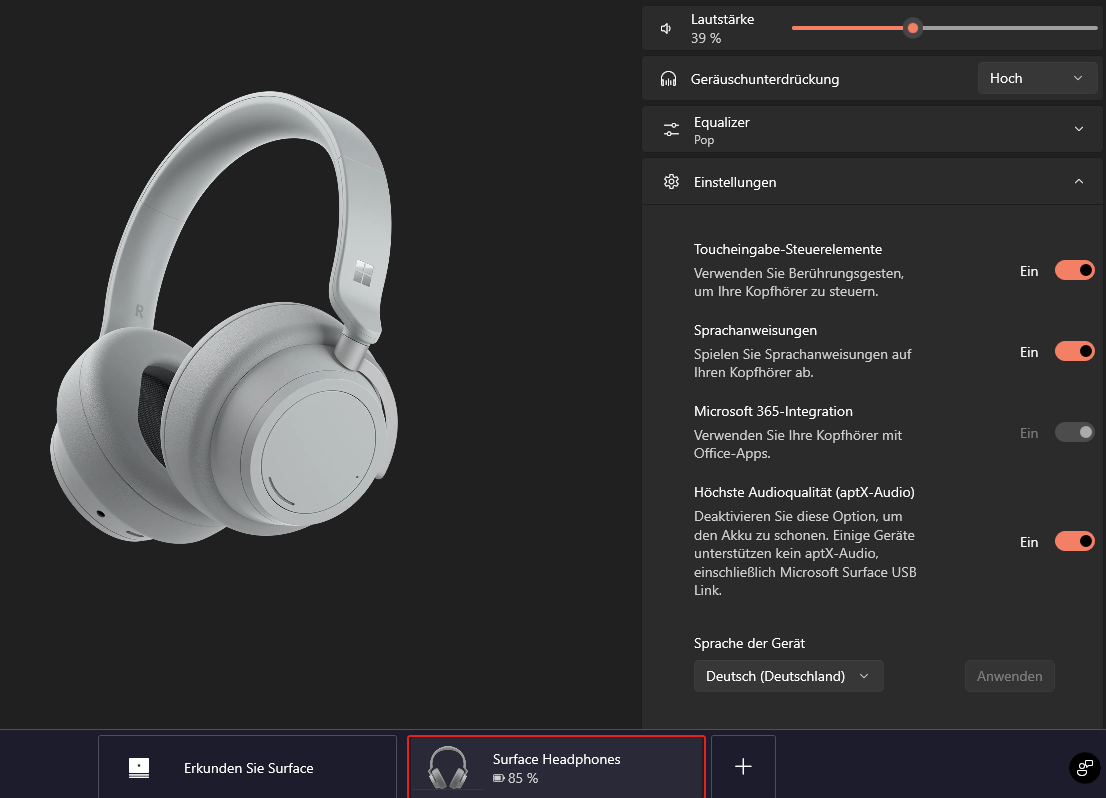Open the Geräuschunterdrückung Hoch dropdown
This screenshot has width=1106, height=798.
[1037, 78]
